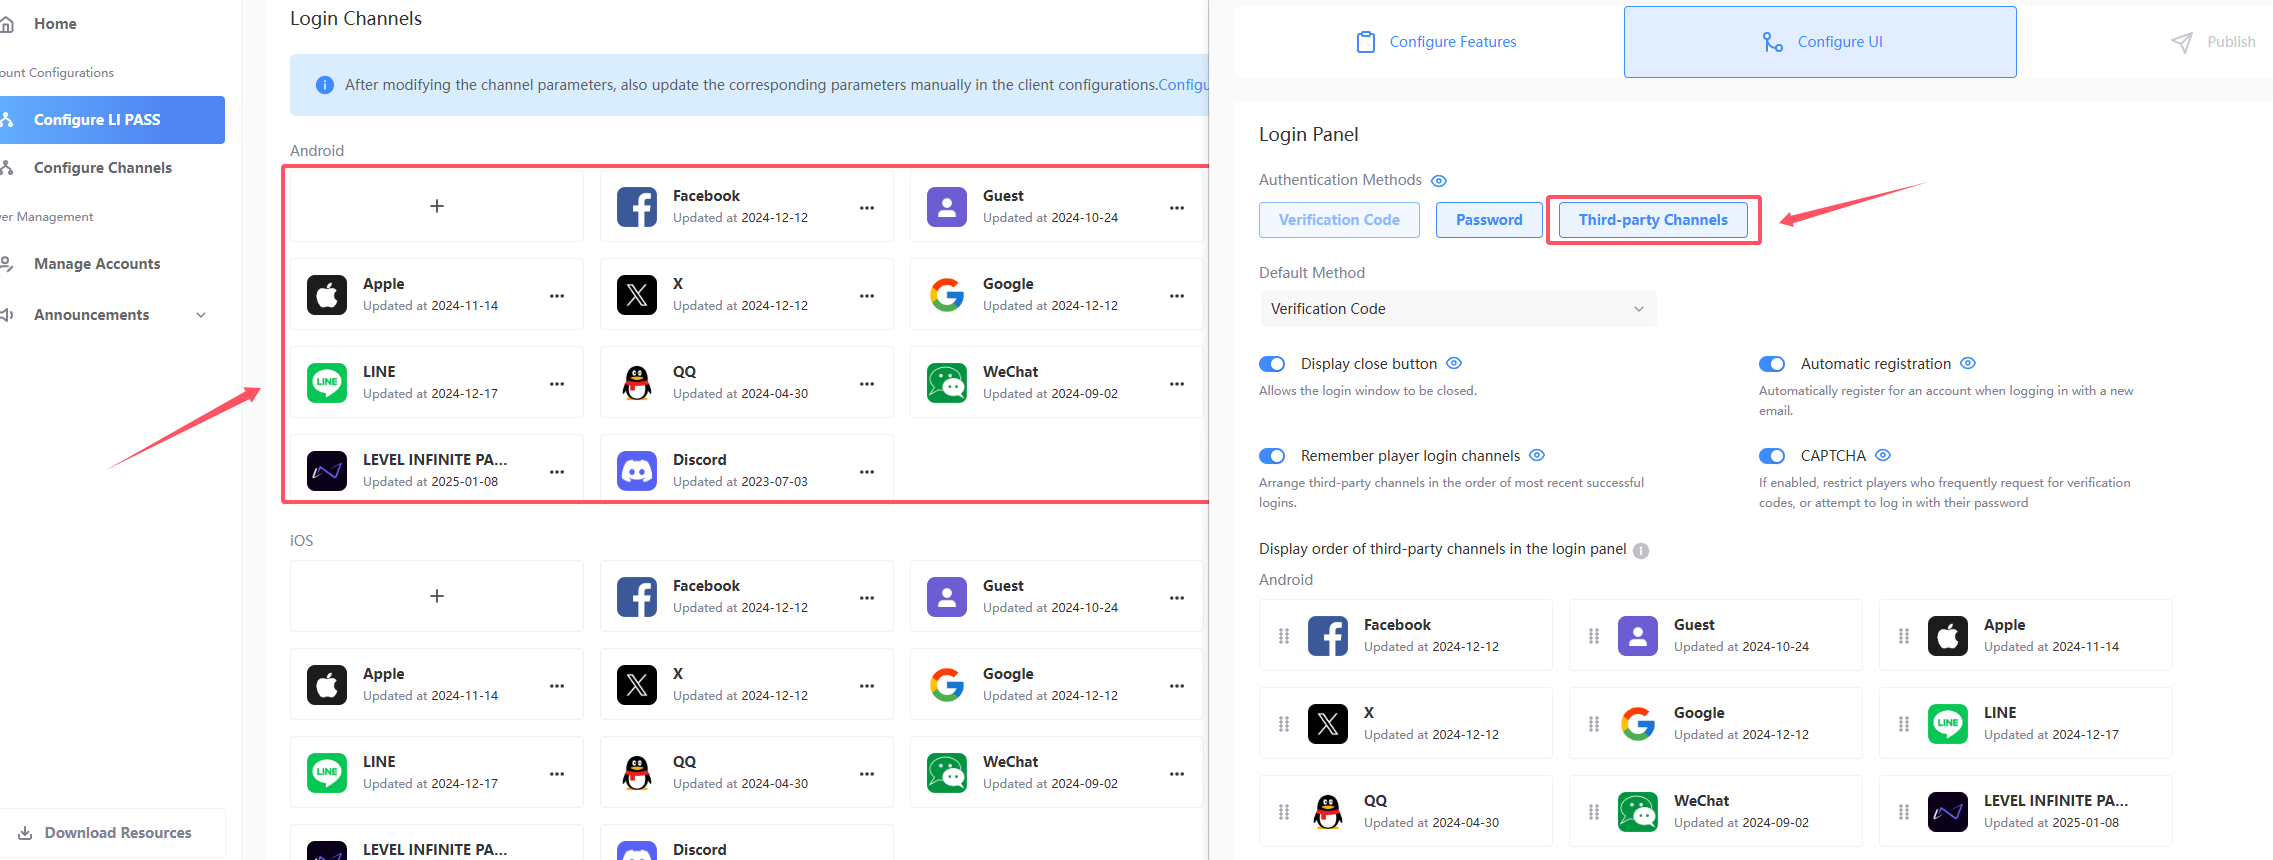Click the iOS Google channel icon

tap(946, 685)
